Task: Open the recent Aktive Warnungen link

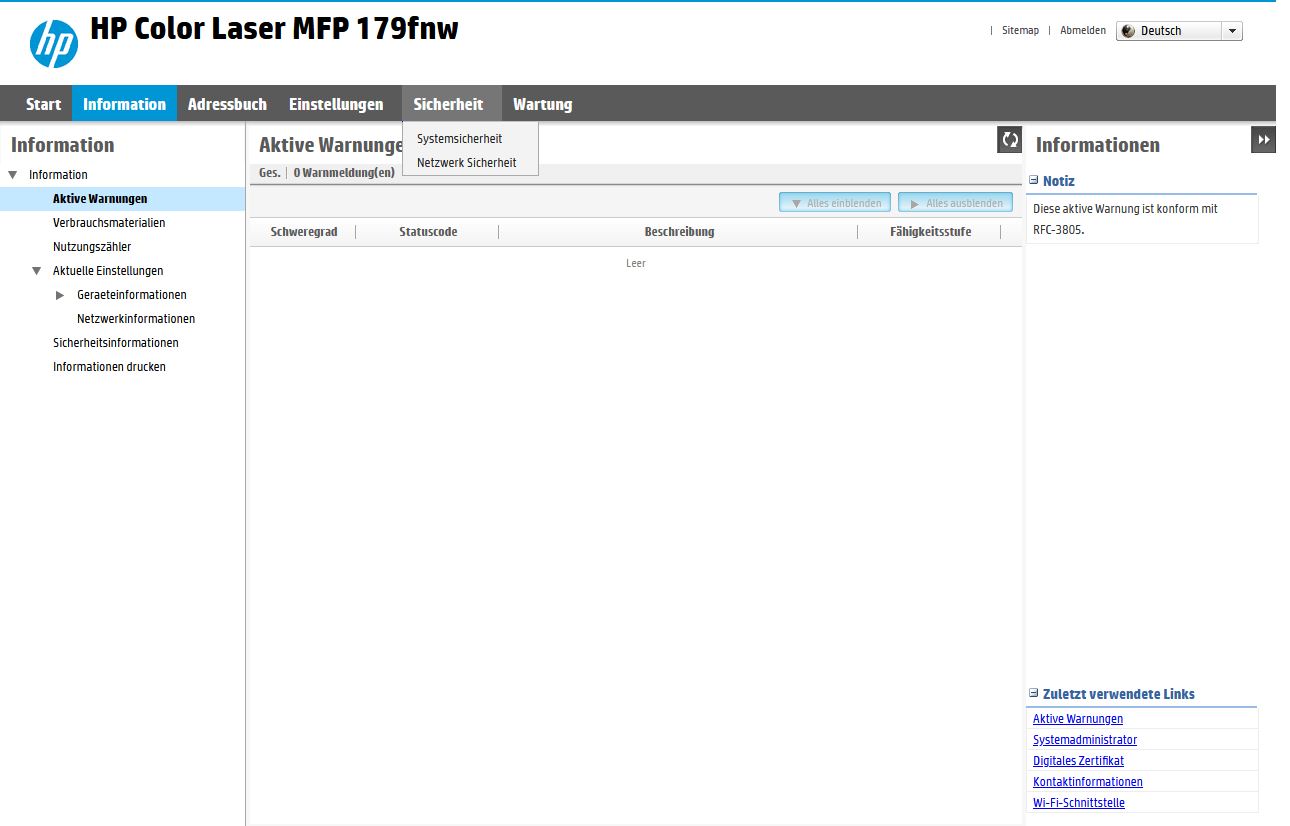Action: (x=1078, y=719)
